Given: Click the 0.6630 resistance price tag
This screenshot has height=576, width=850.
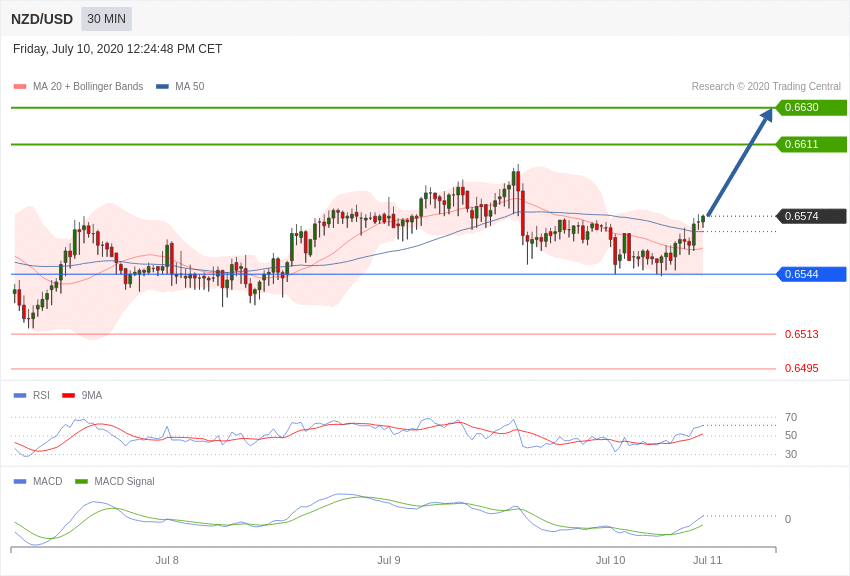Looking at the screenshot, I should 811,107.
